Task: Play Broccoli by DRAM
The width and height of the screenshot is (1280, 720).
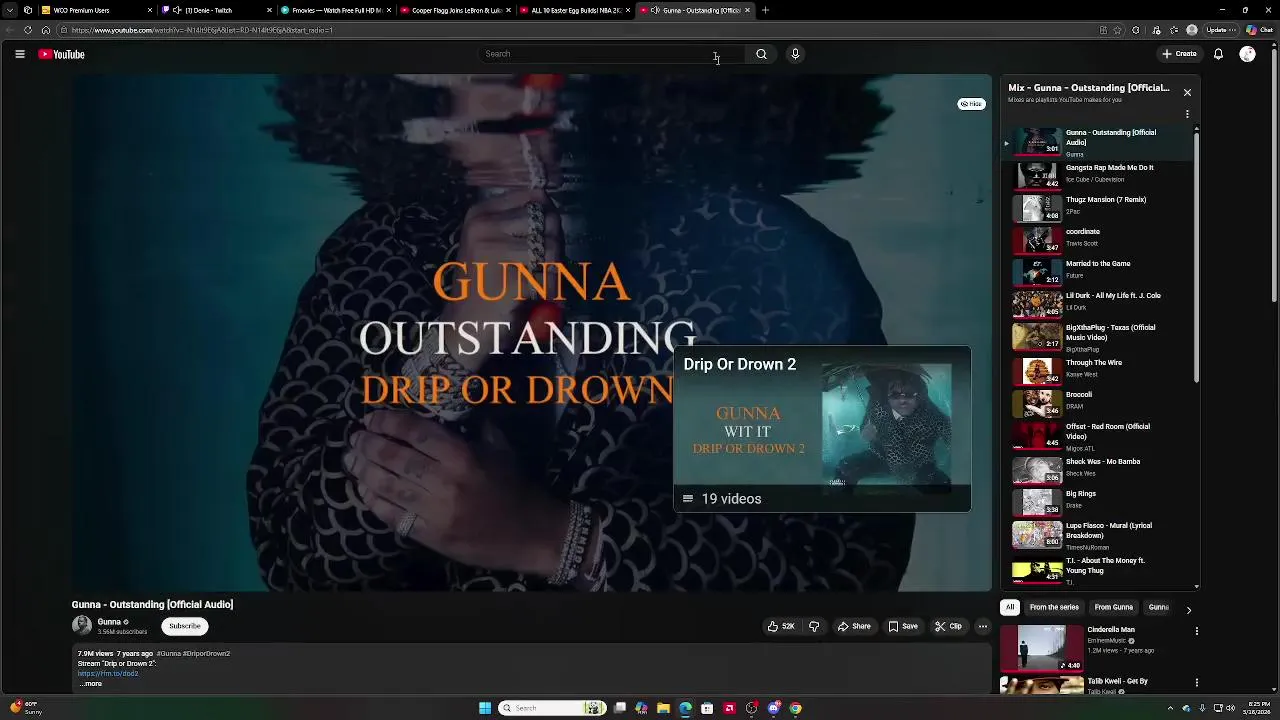Action: [x=1100, y=401]
